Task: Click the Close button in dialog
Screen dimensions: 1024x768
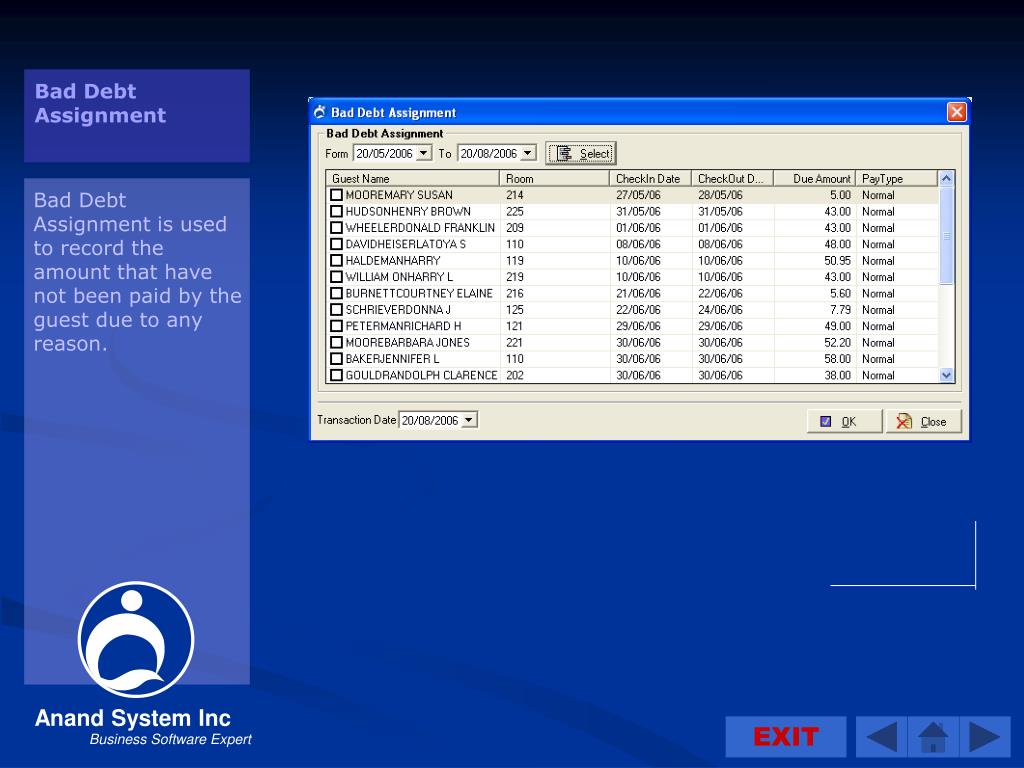Action: 924,421
